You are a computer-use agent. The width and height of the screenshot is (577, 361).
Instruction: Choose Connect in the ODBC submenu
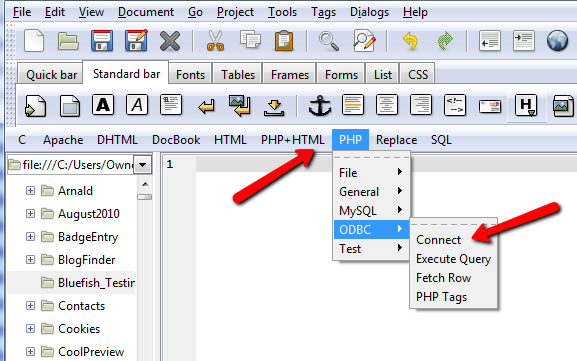point(438,240)
